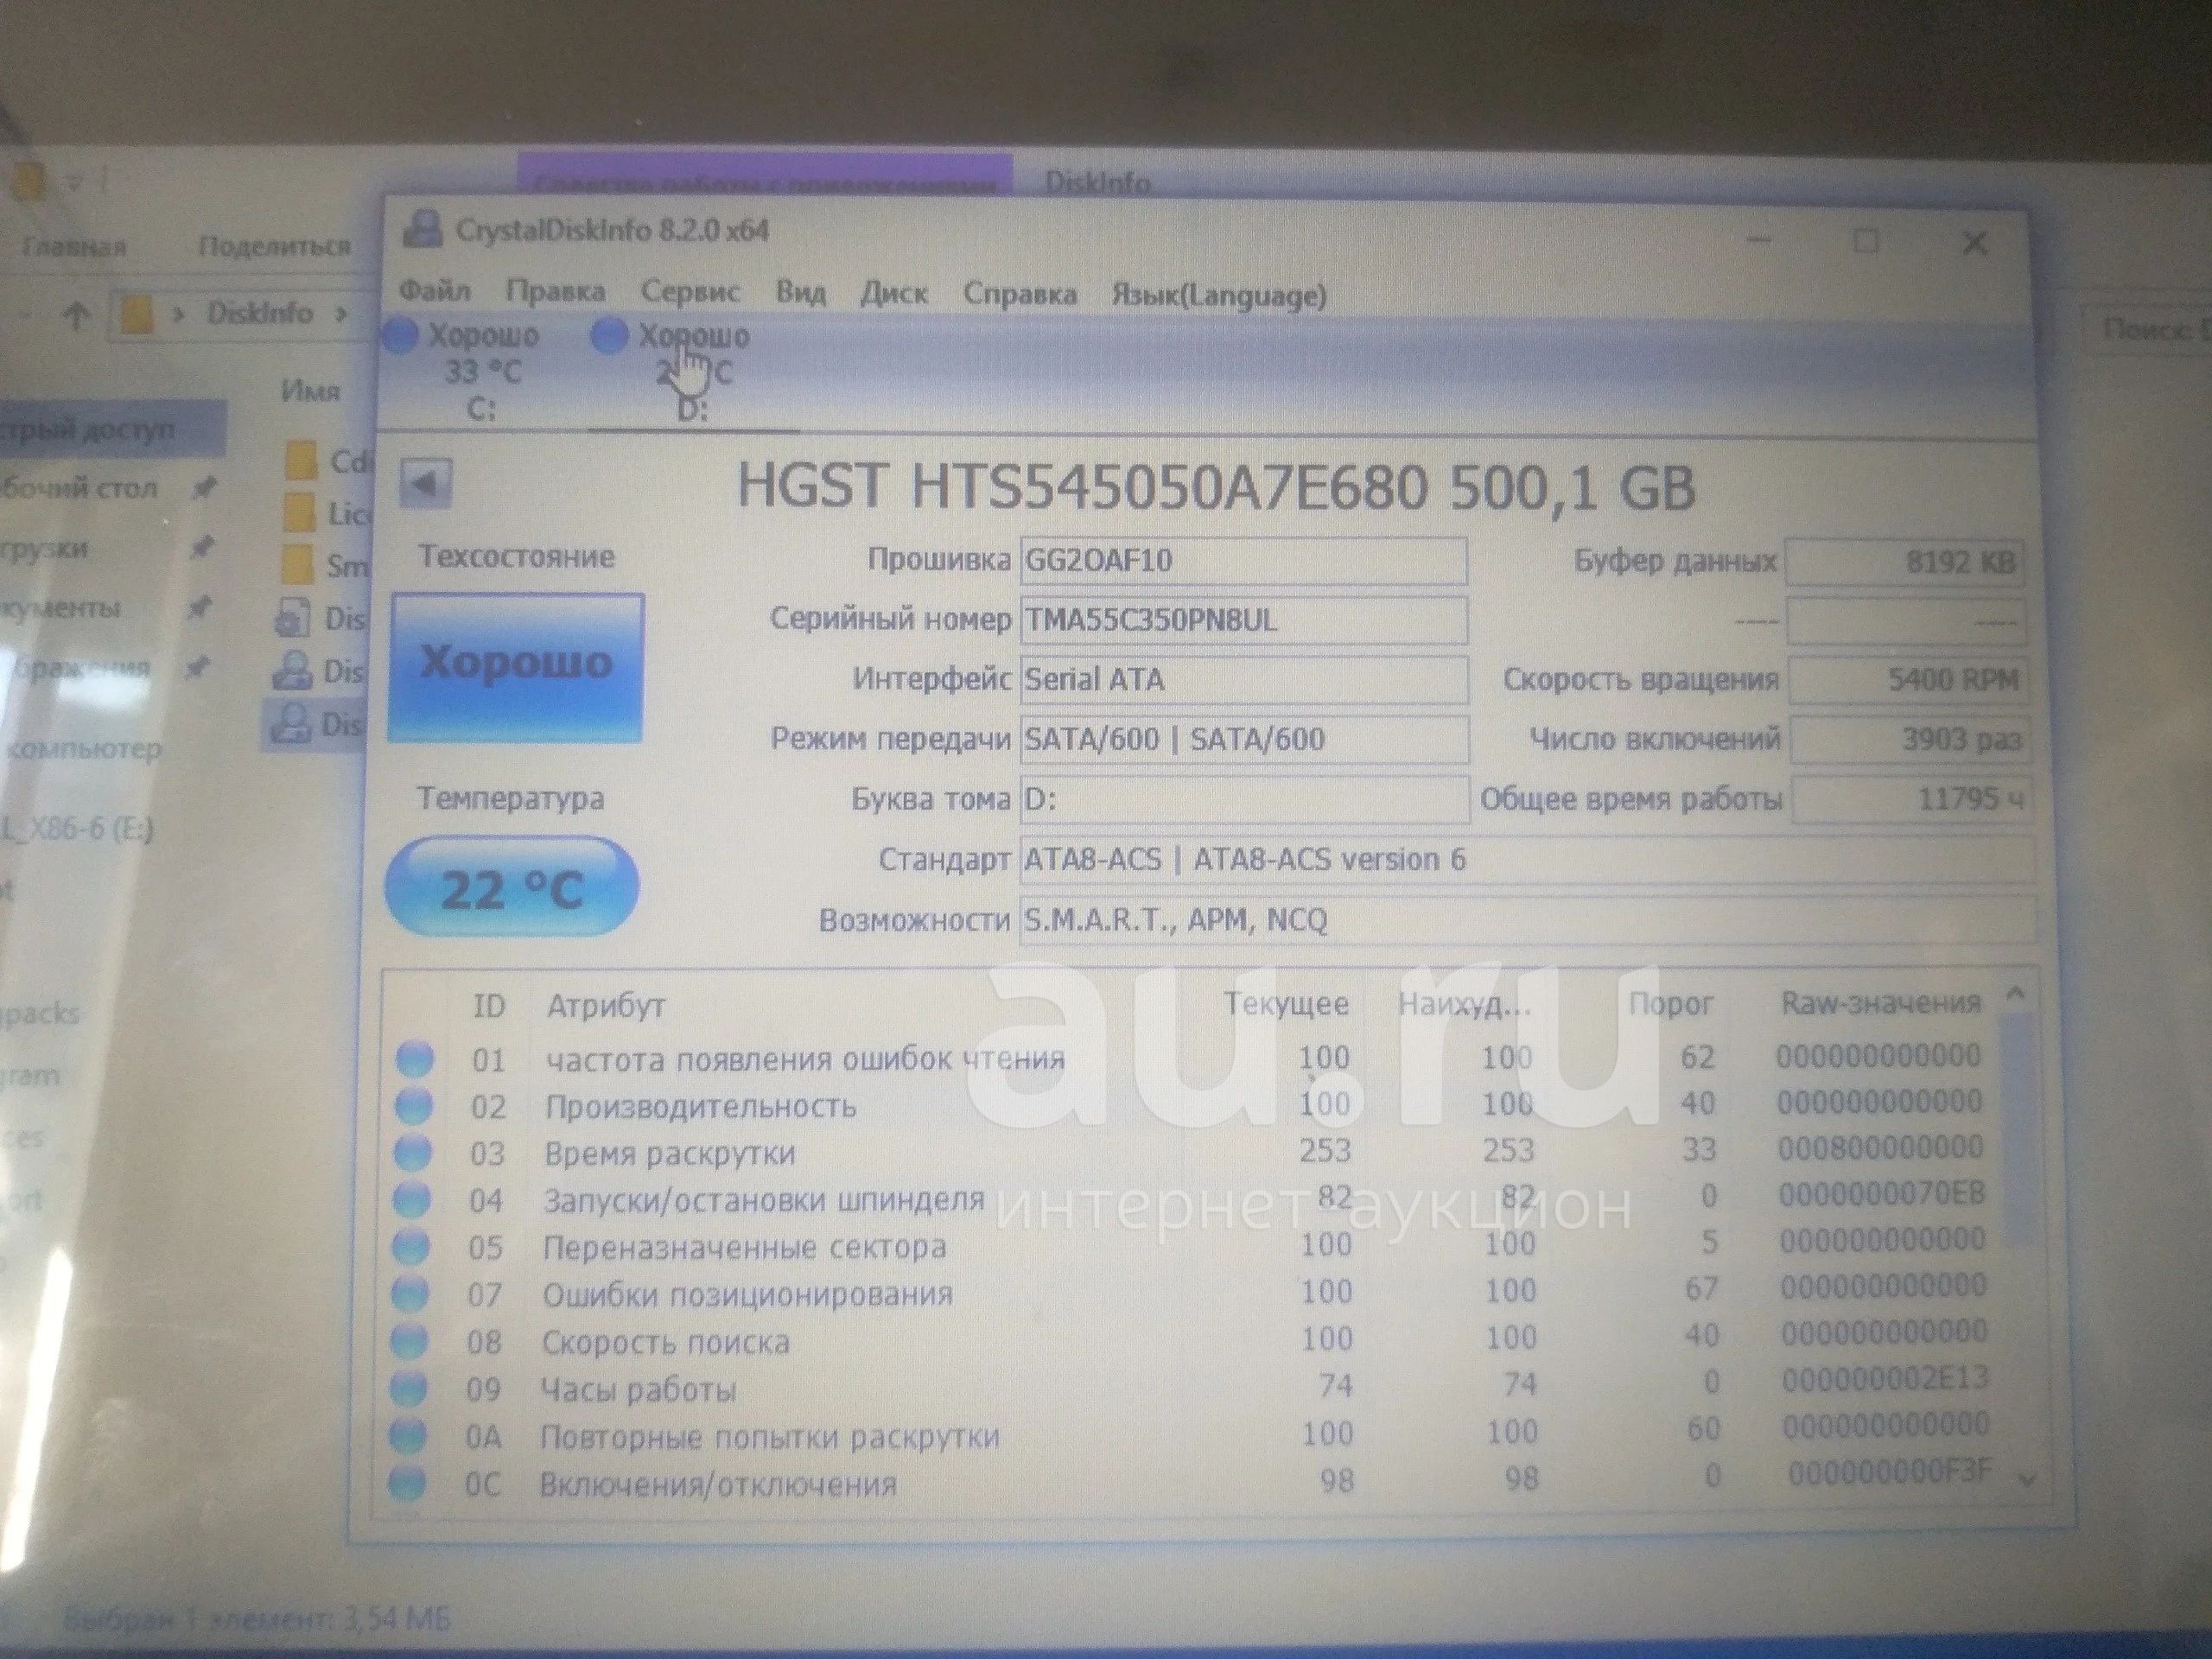Click the Прошивка firmware field
Image resolution: width=2212 pixels, height=1659 pixels.
pyautogui.click(x=1243, y=560)
